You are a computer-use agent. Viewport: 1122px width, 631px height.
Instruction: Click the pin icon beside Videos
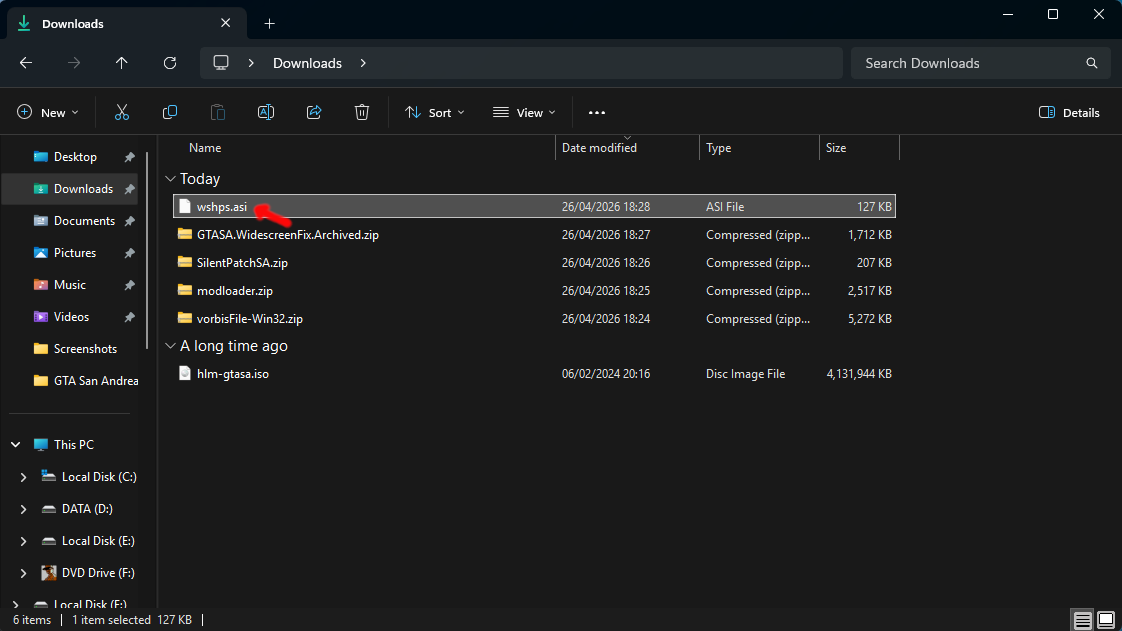(x=130, y=317)
